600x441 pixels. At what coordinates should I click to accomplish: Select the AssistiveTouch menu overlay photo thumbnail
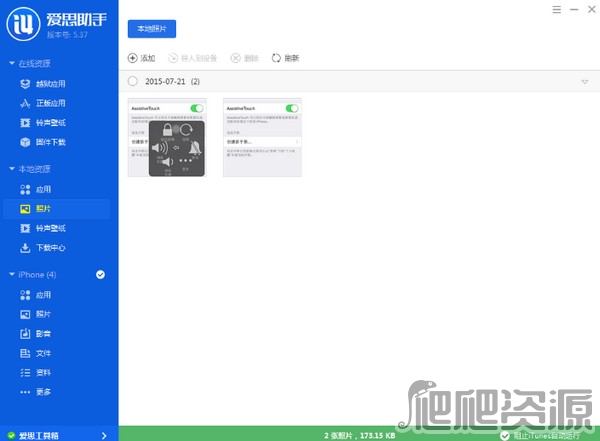click(x=167, y=137)
